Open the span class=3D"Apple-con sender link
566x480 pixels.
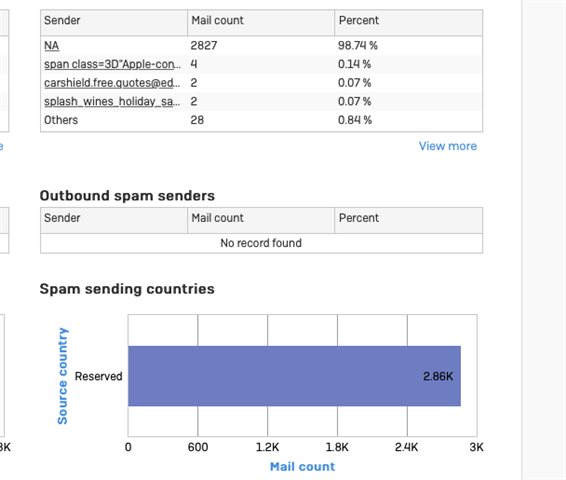tap(112, 64)
